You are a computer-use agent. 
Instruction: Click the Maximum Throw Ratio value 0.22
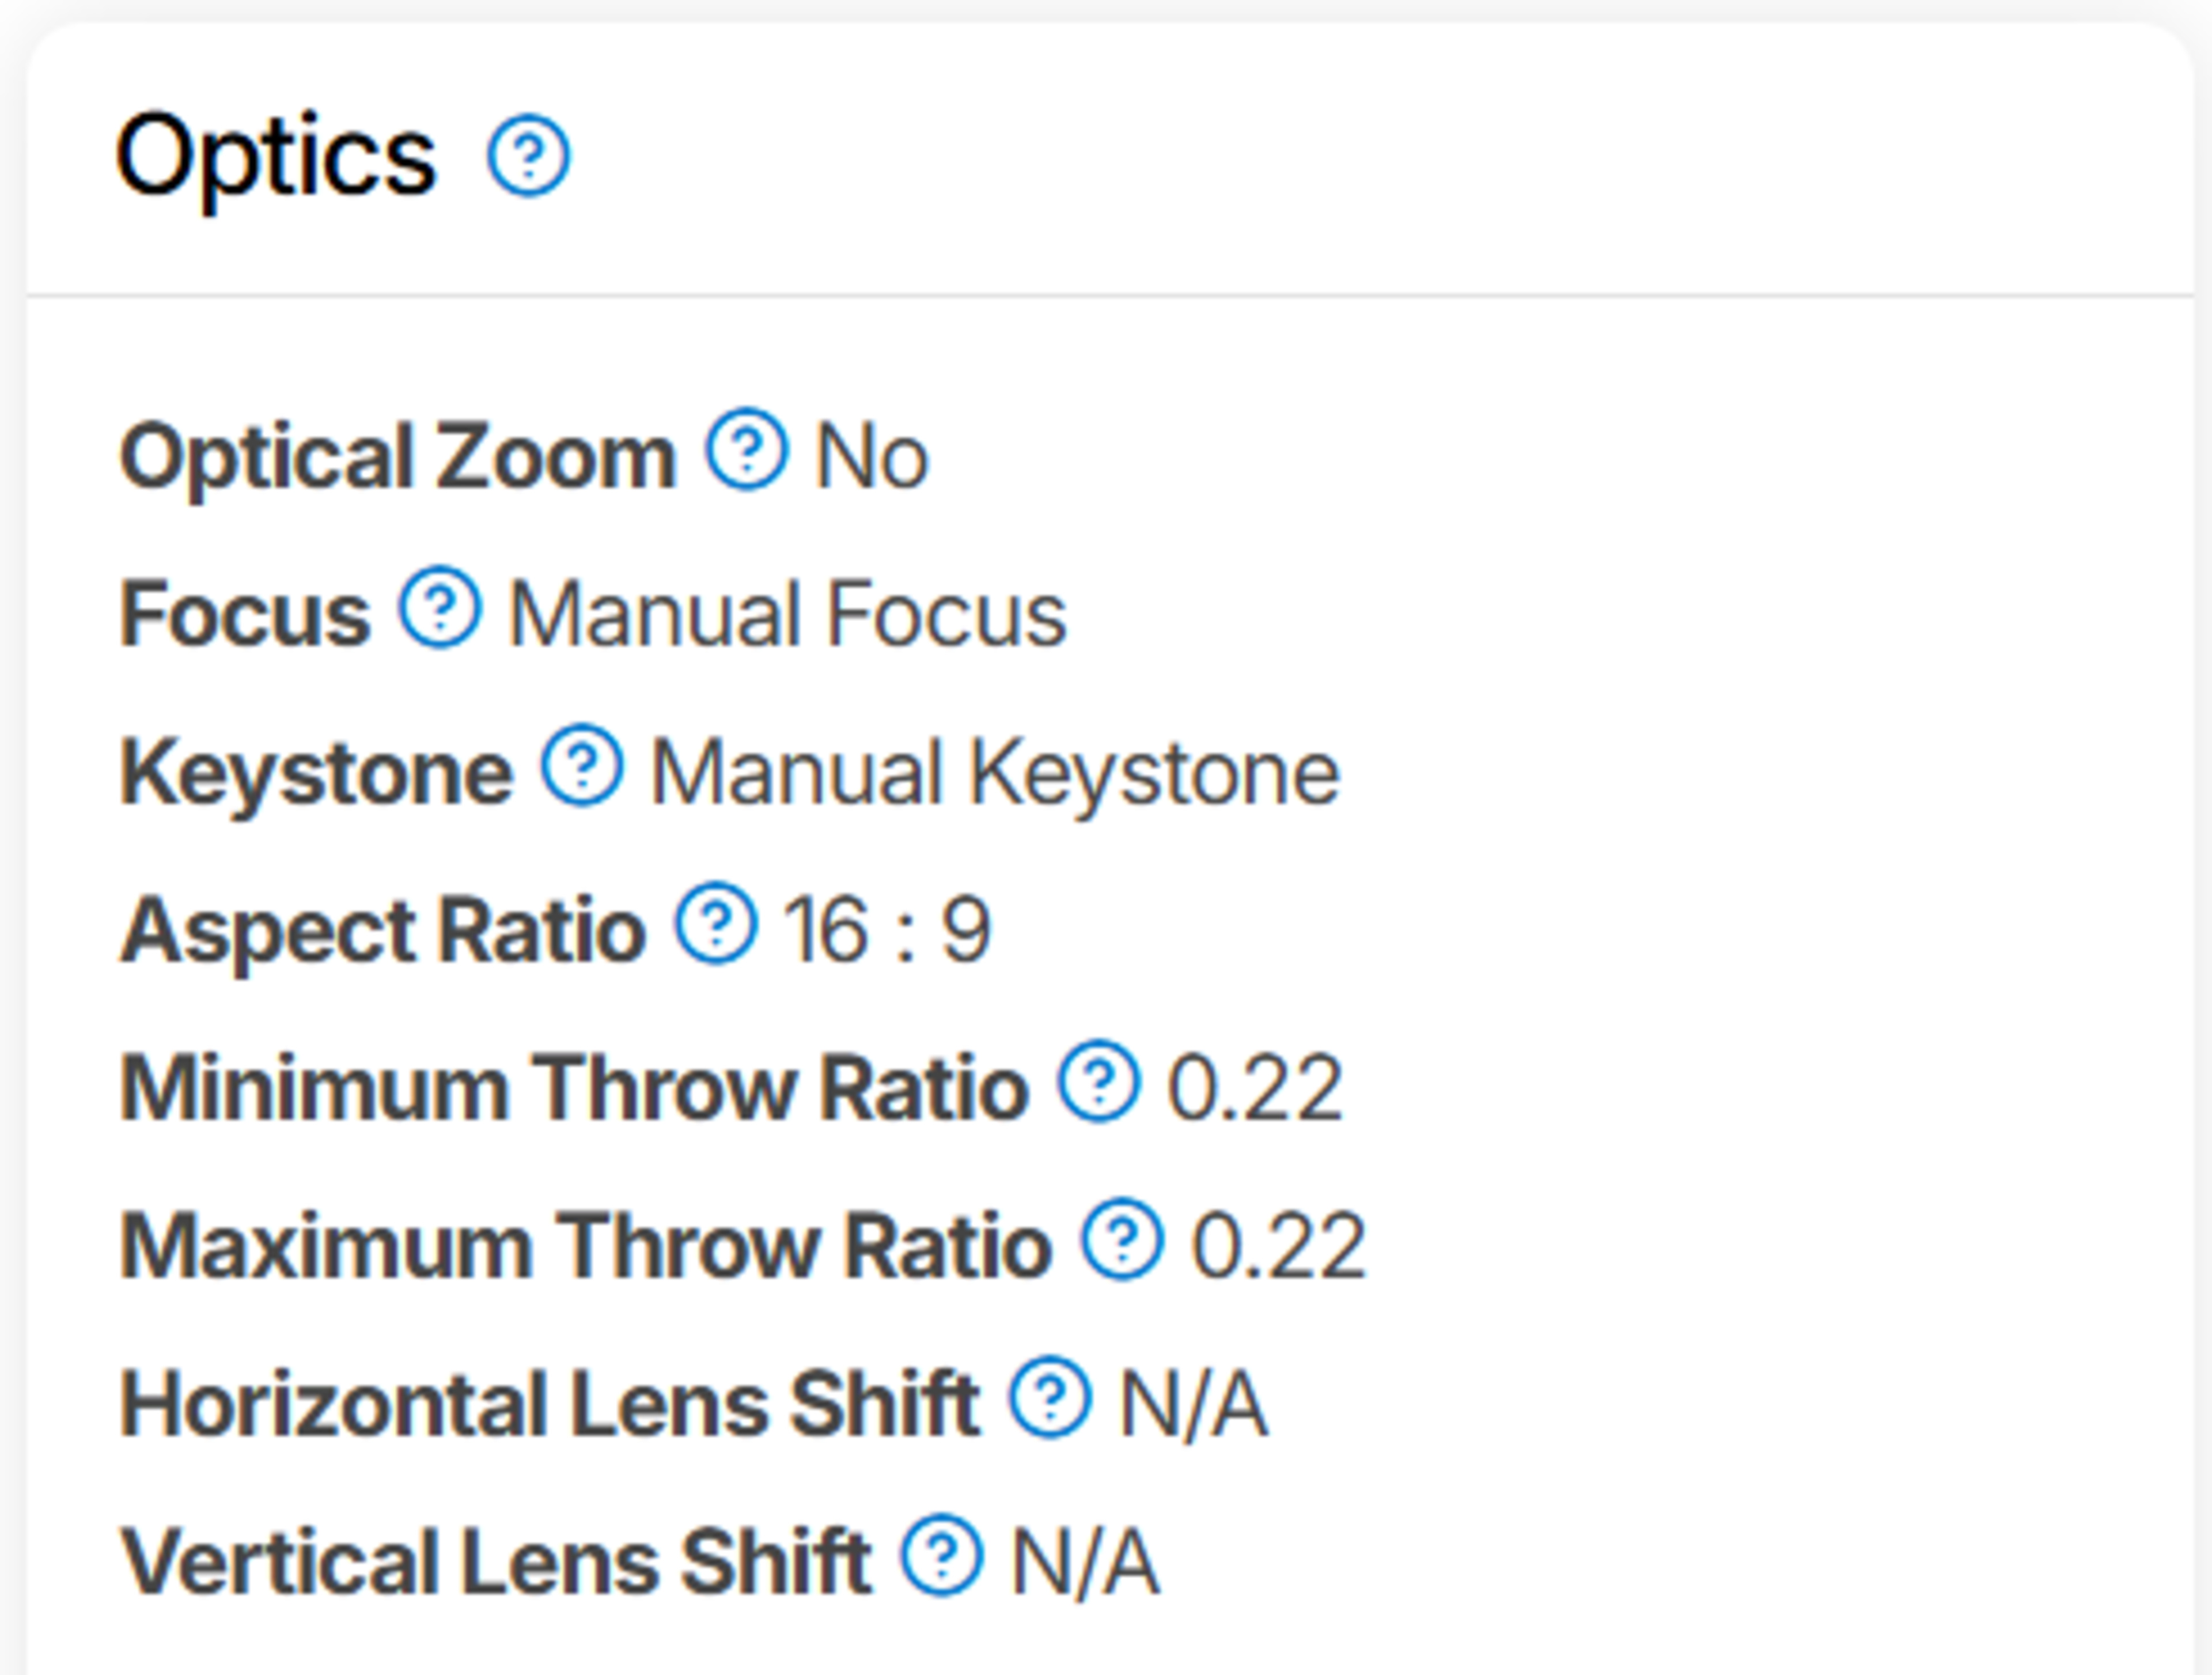point(1278,1246)
